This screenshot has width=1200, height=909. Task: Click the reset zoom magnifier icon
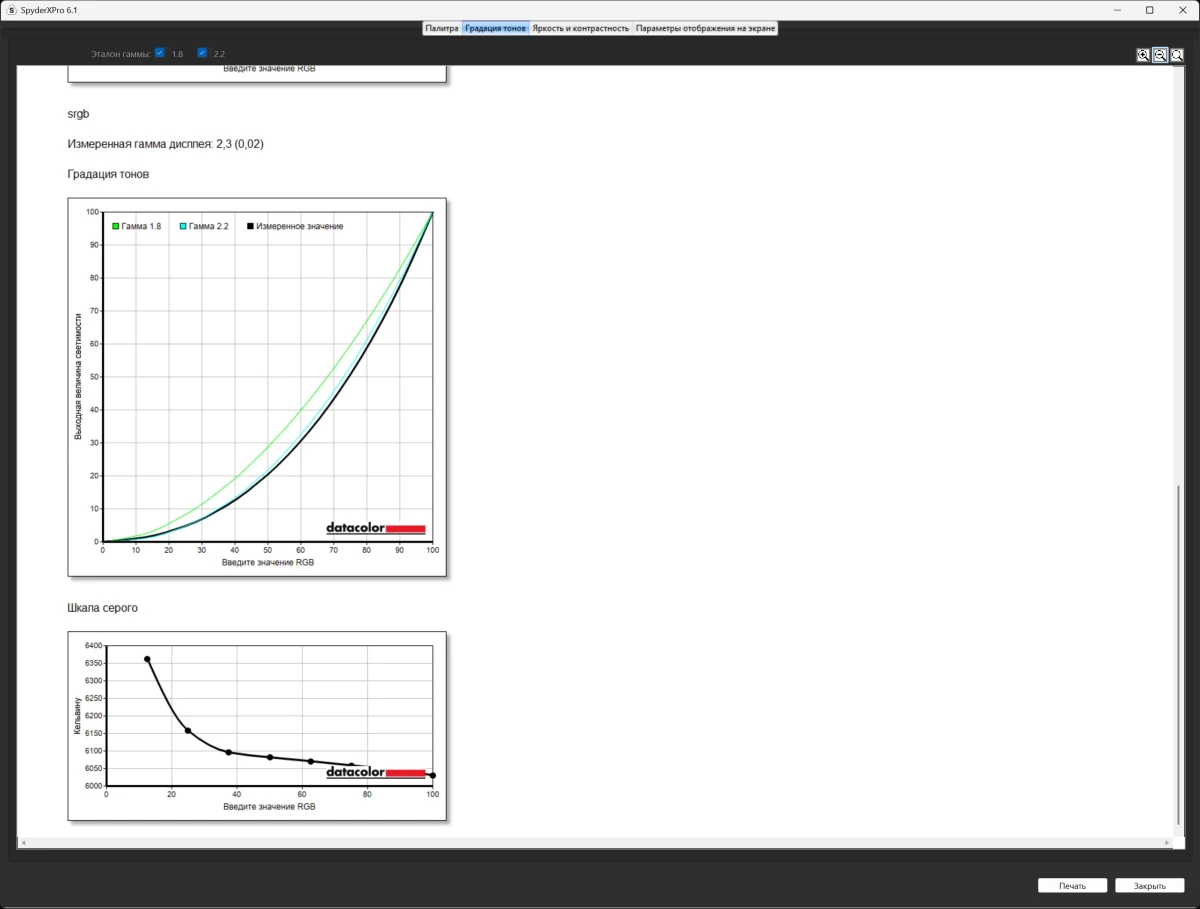[1177, 56]
